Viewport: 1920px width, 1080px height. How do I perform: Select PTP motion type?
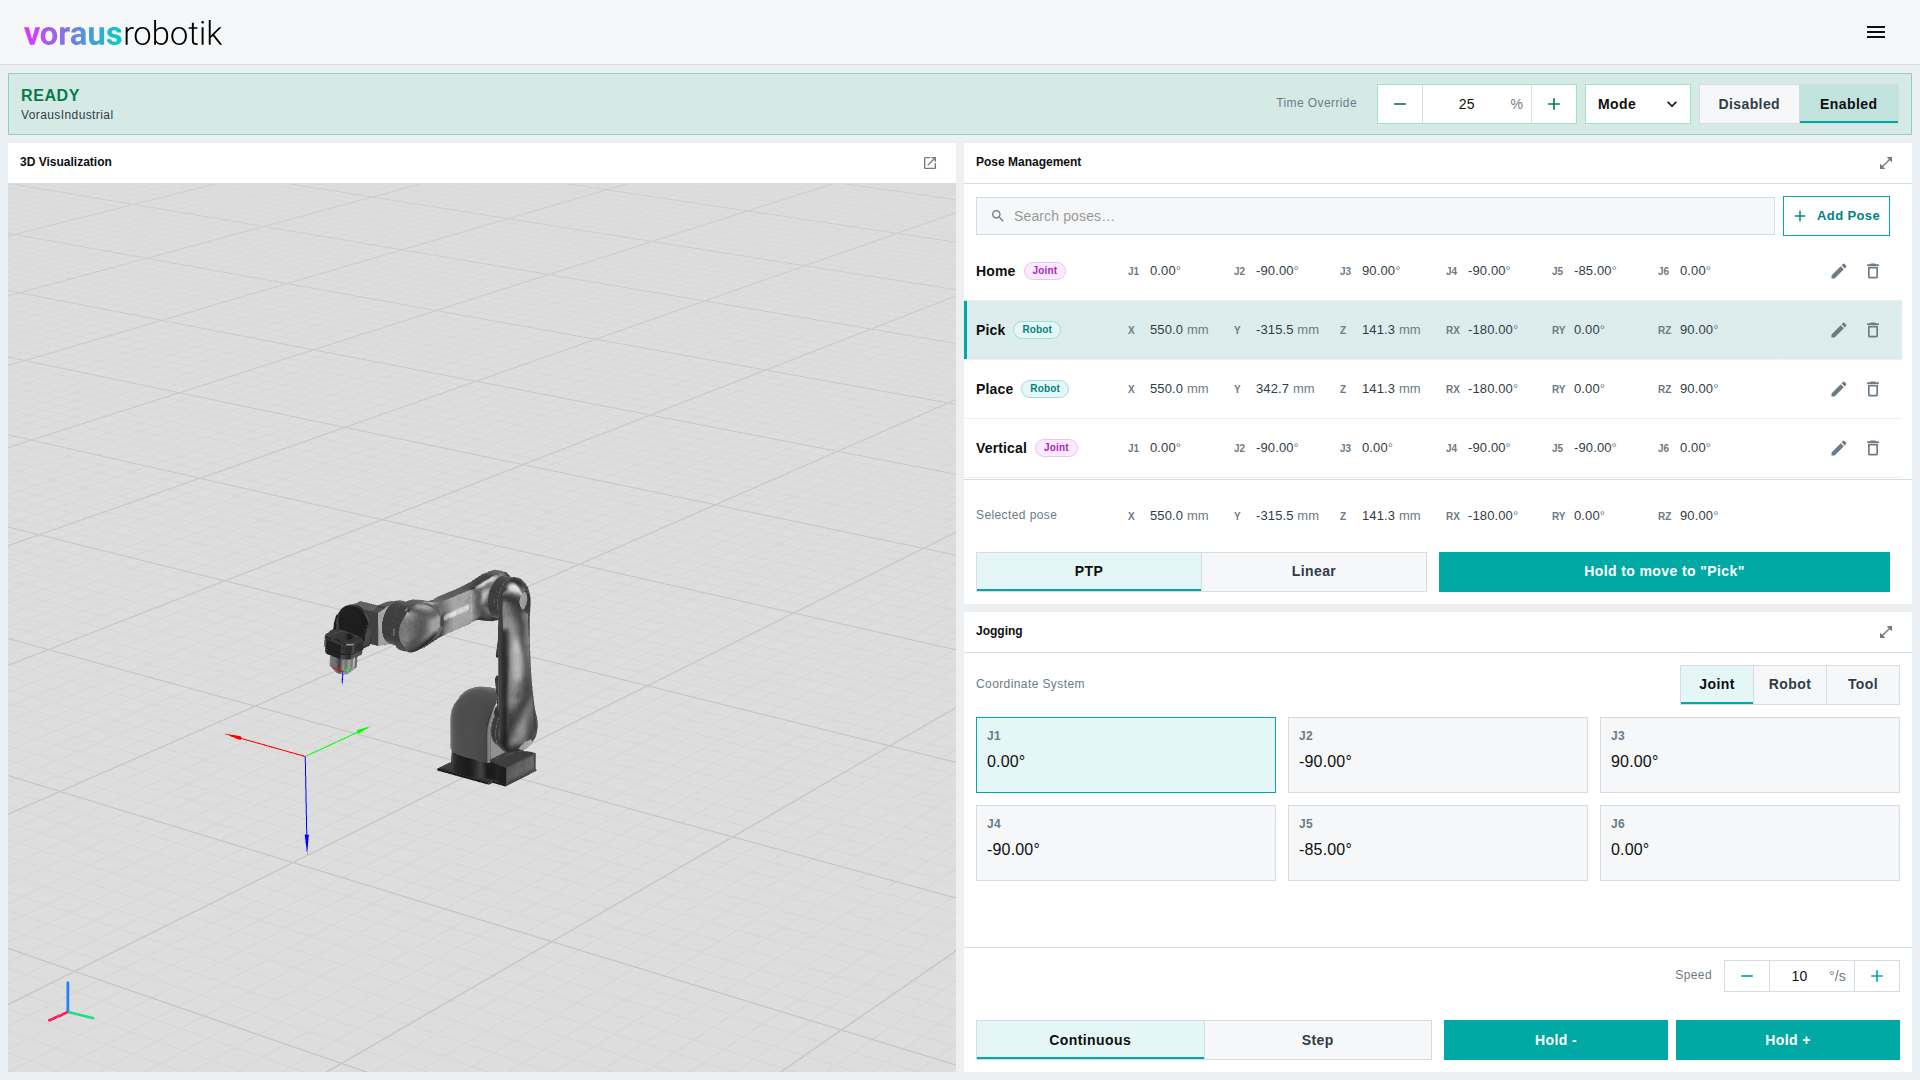pyautogui.click(x=1089, y=571)
